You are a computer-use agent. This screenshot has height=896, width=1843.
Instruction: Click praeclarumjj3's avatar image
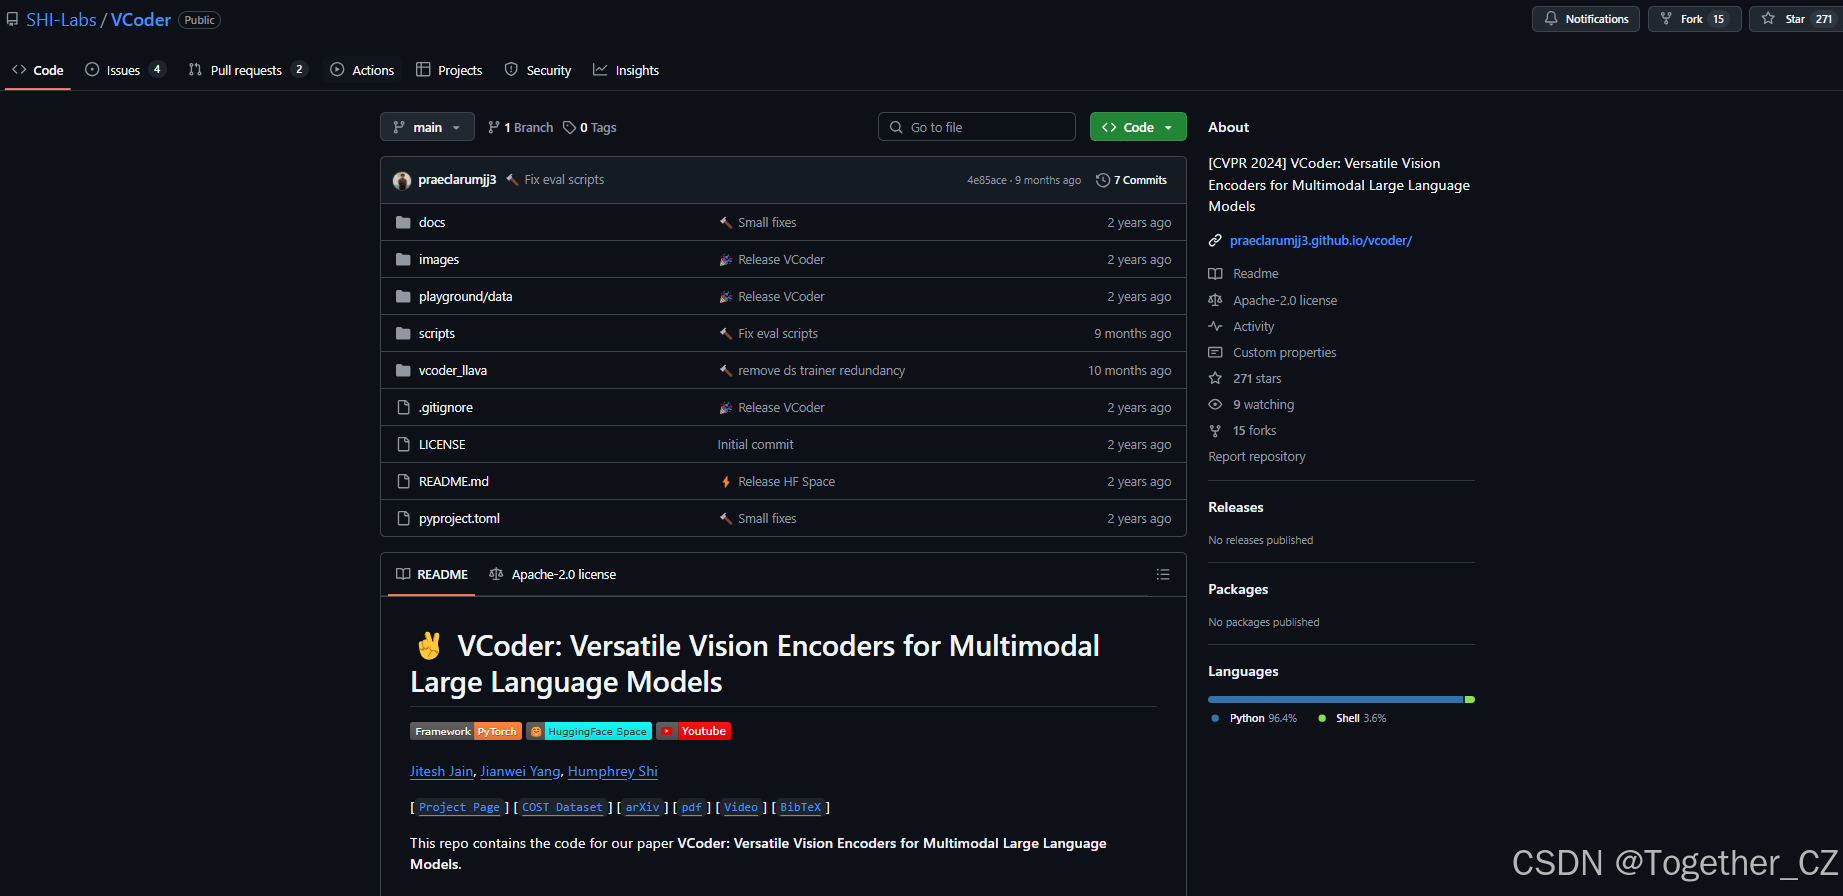coord(402,180)
